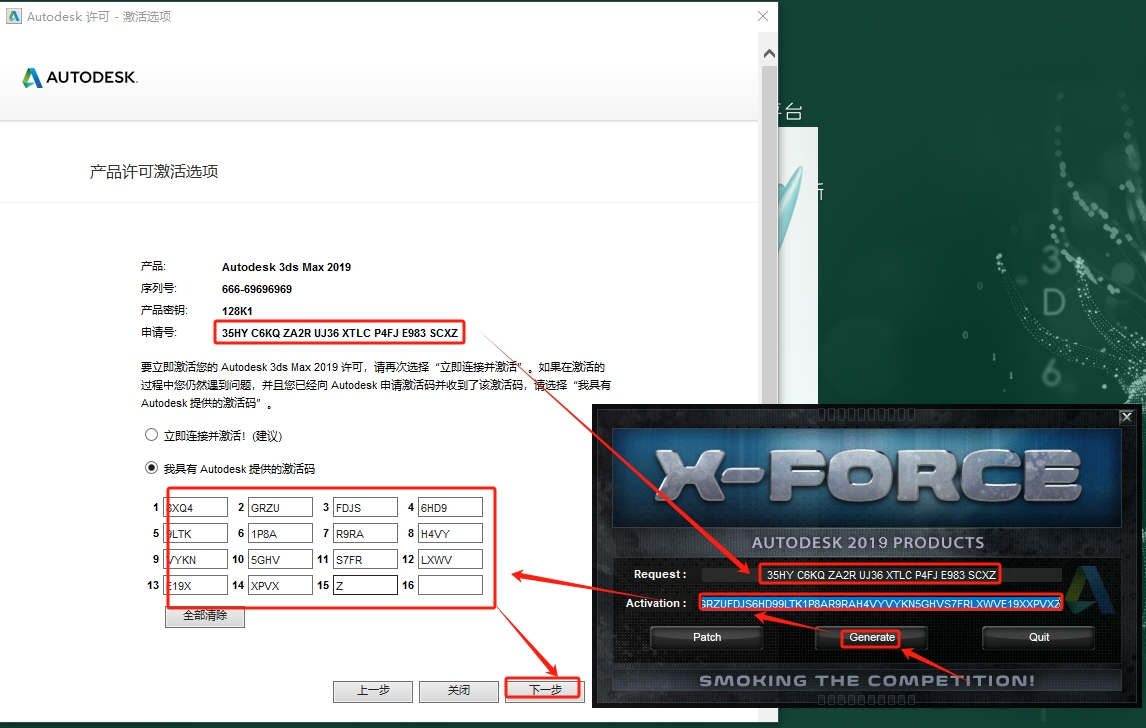Click the Quit button in X-Force
1146x728 pixels.
tap(1039, 637)
